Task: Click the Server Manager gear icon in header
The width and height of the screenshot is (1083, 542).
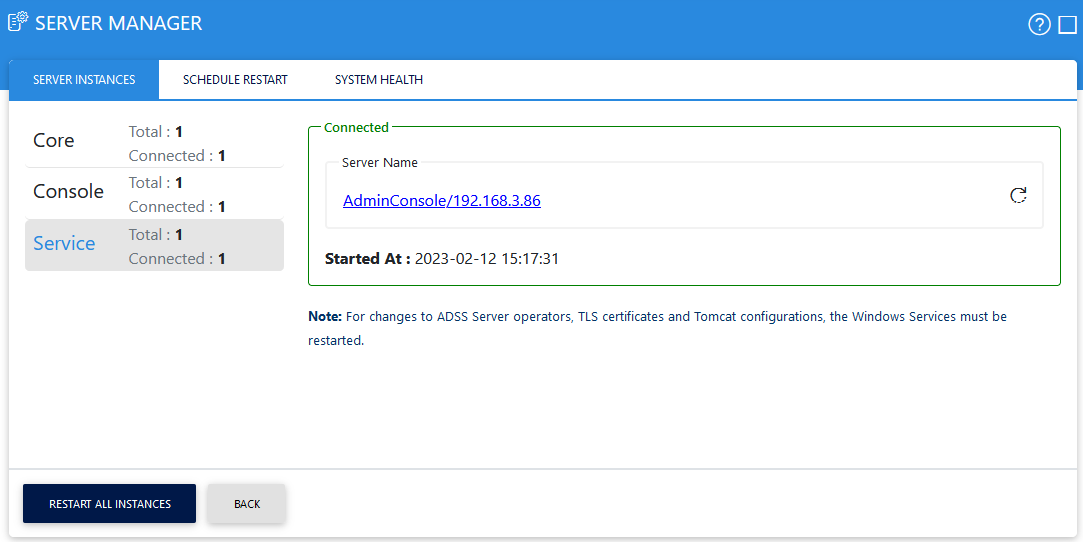Action: tap(18, 22)
